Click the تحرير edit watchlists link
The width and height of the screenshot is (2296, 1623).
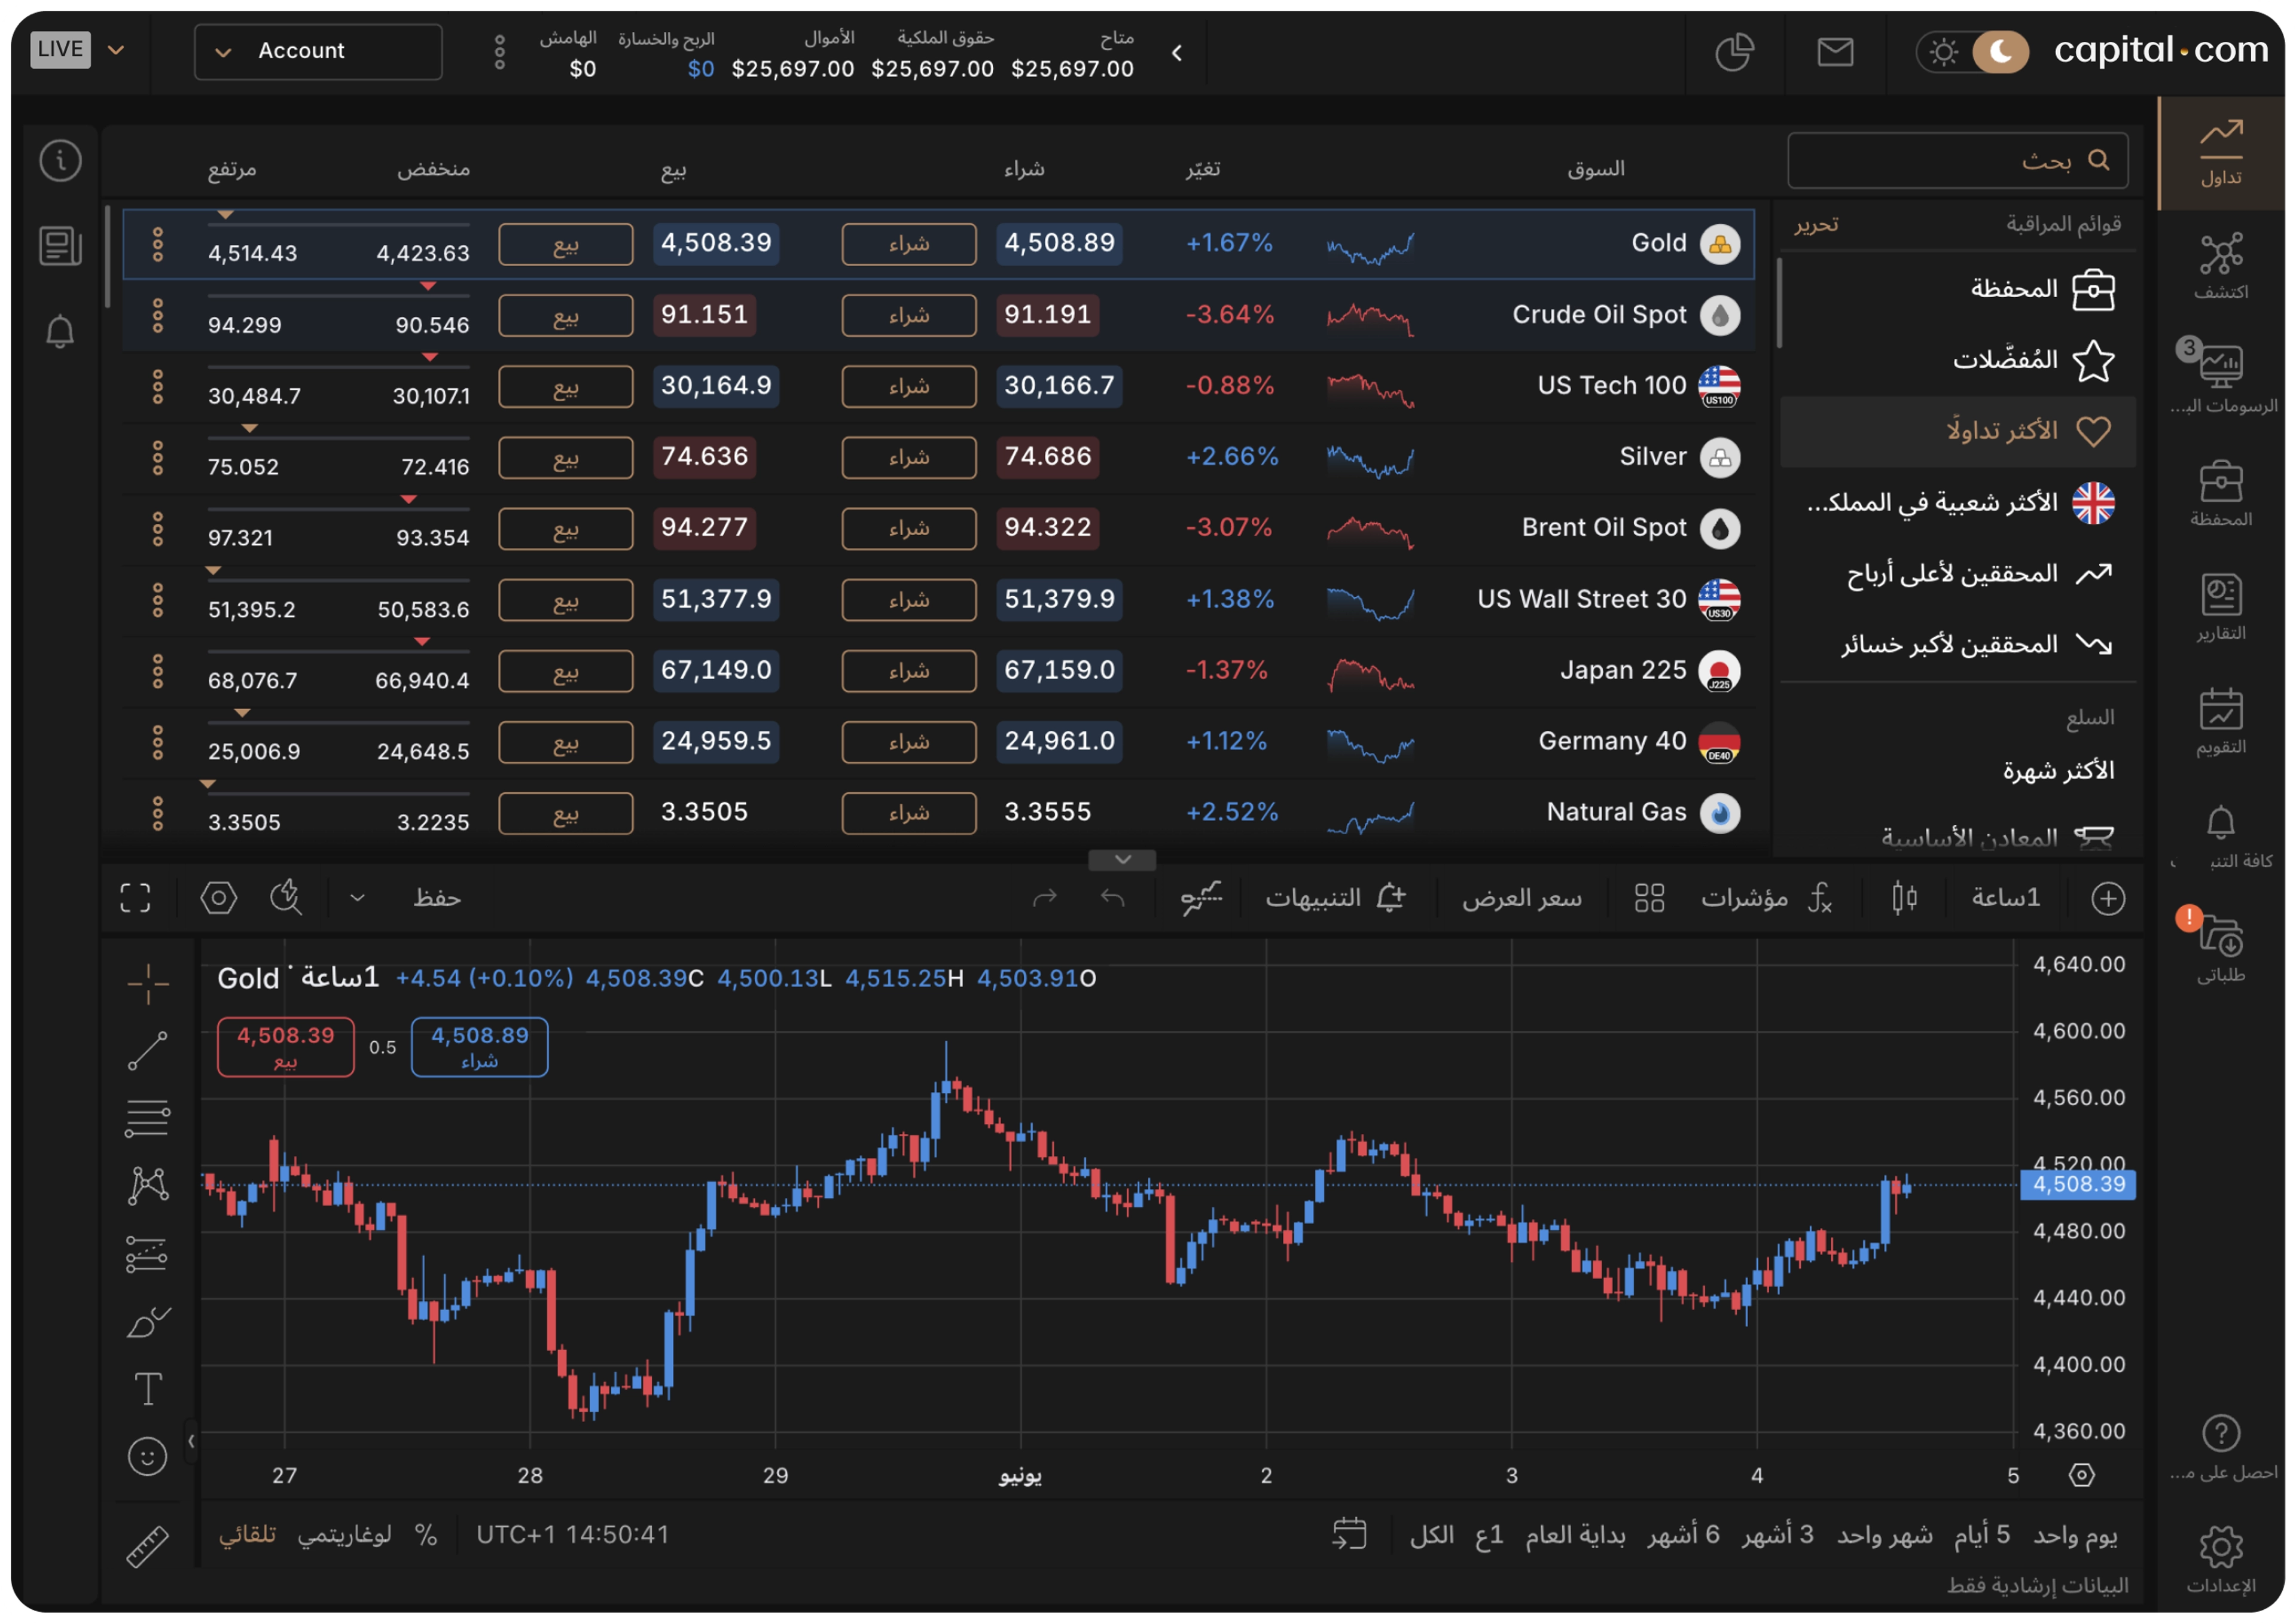click(x=1816, y=224)
